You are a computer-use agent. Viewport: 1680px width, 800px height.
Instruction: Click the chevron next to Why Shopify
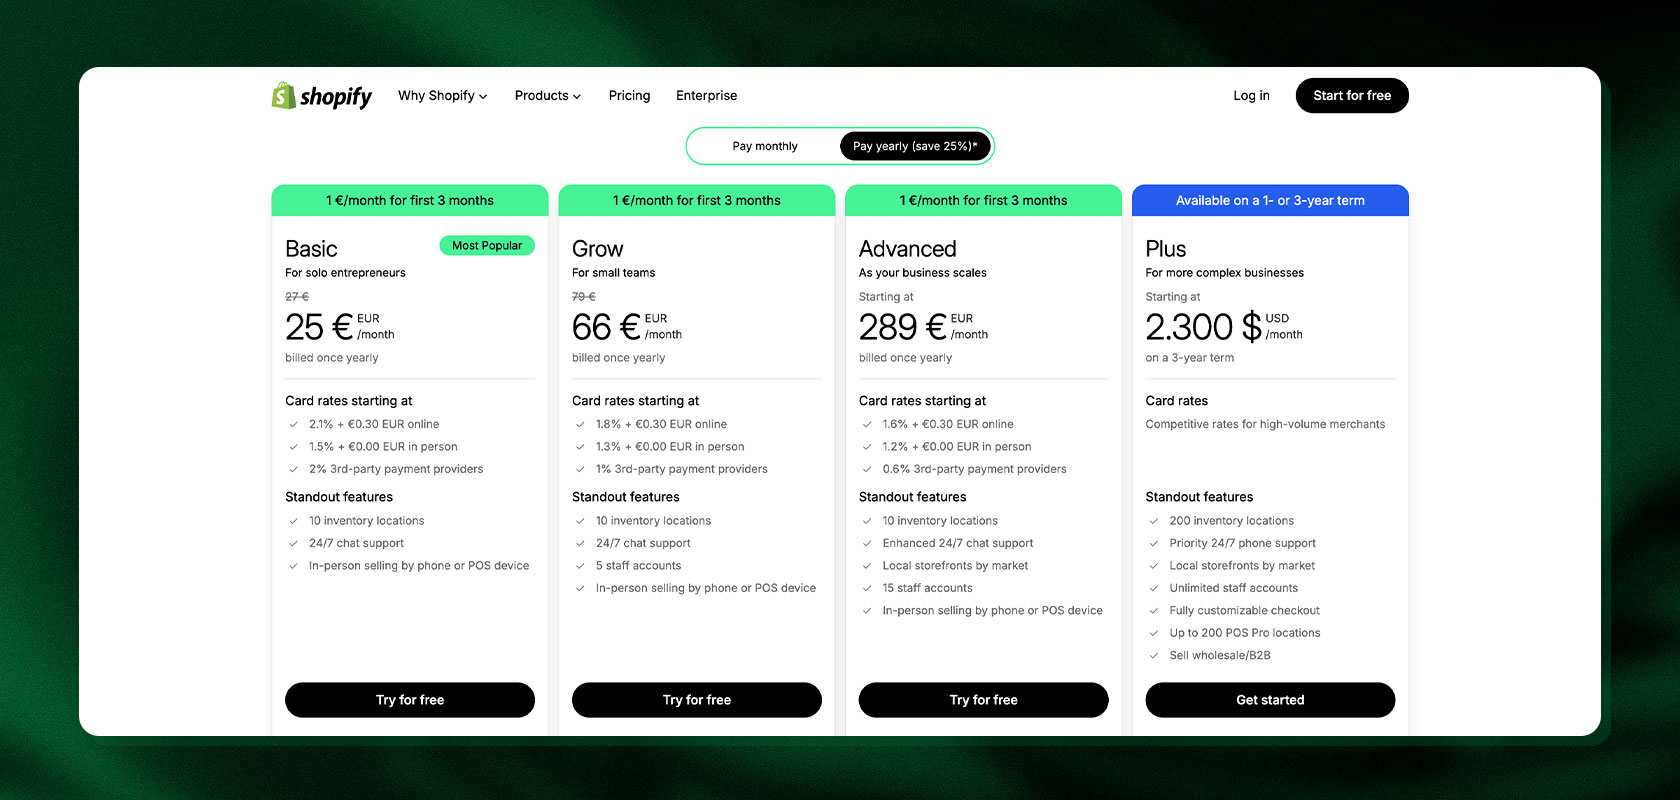484,96
